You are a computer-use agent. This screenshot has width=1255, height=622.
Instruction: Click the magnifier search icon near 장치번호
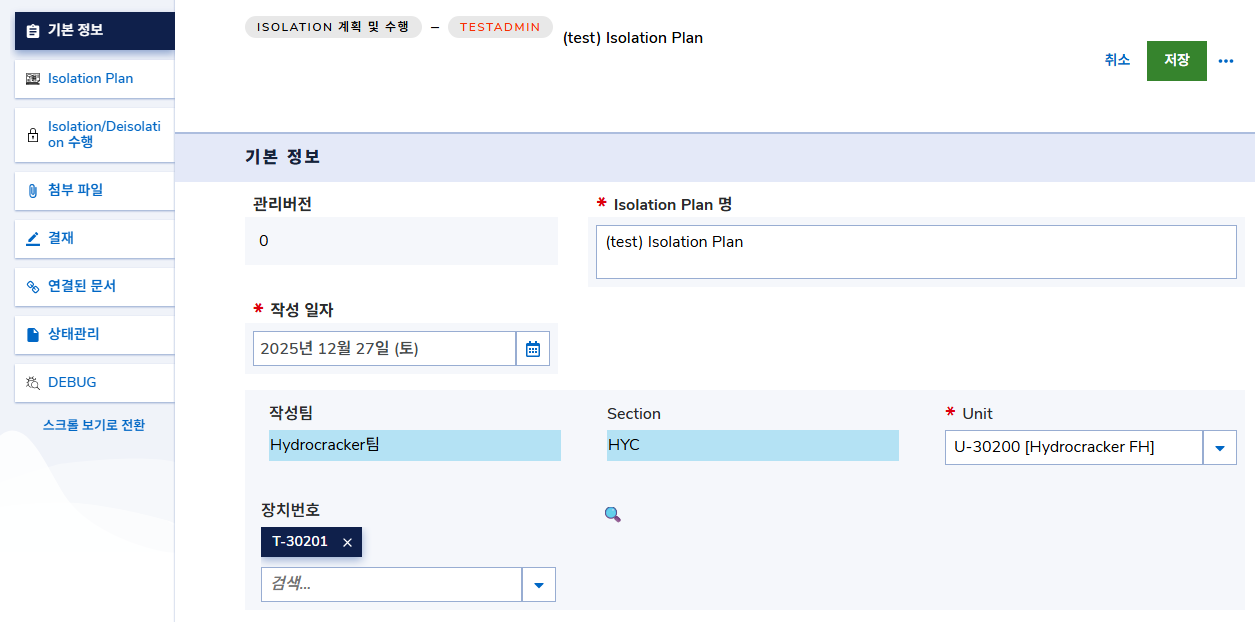coord(612,514)
